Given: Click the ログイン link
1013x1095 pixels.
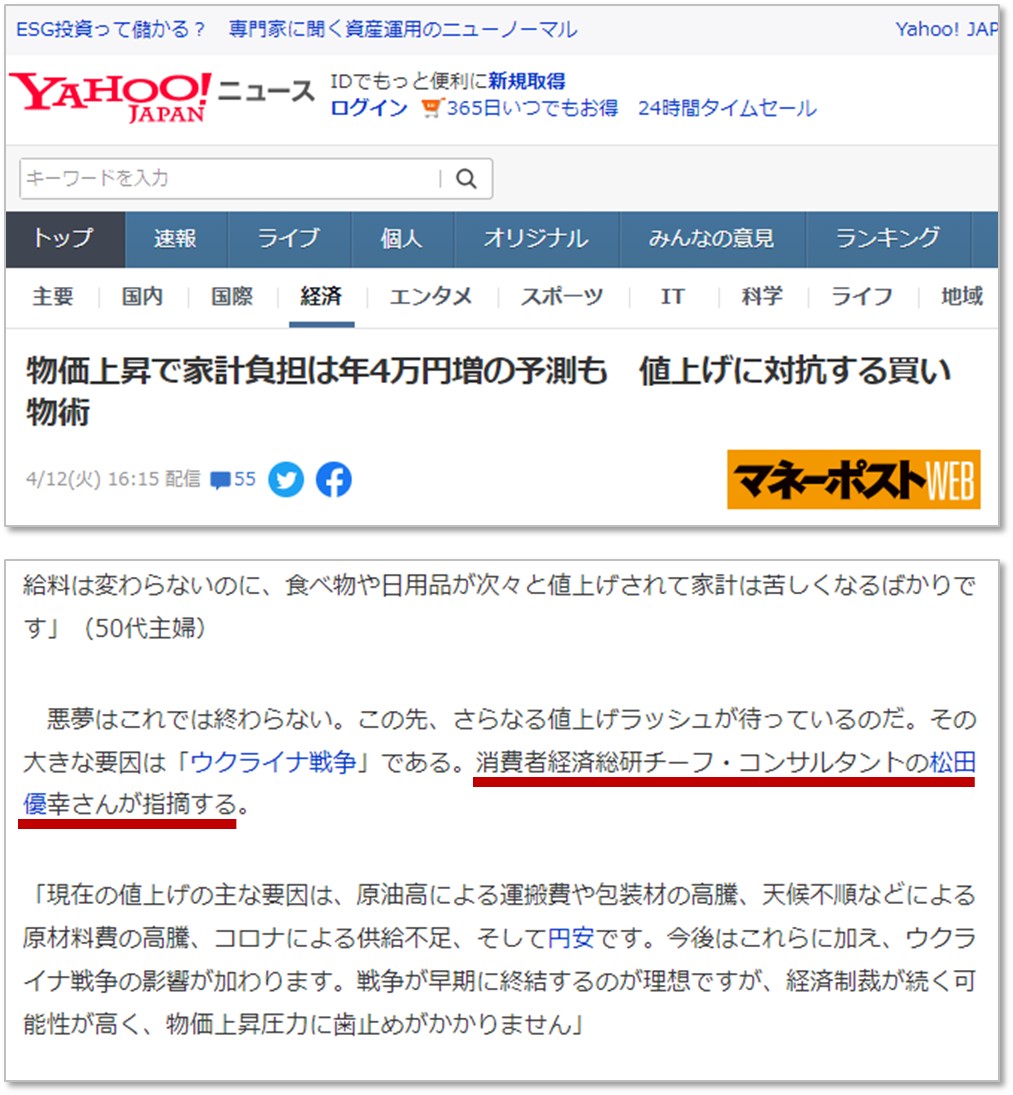Looking at the screenshot, I should pyautogui.click(x=369, y=108).
